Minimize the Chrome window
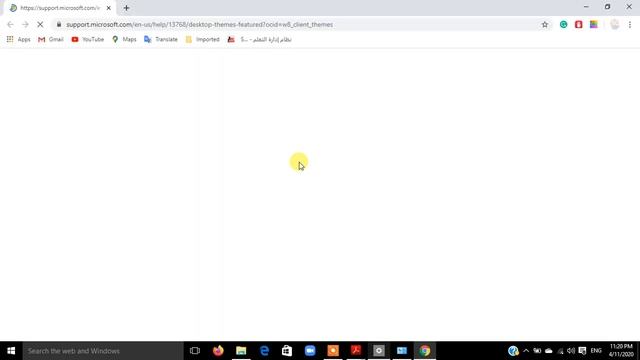Image resolution: width=640 pixels, height=360 pixels. click(586, 7)
